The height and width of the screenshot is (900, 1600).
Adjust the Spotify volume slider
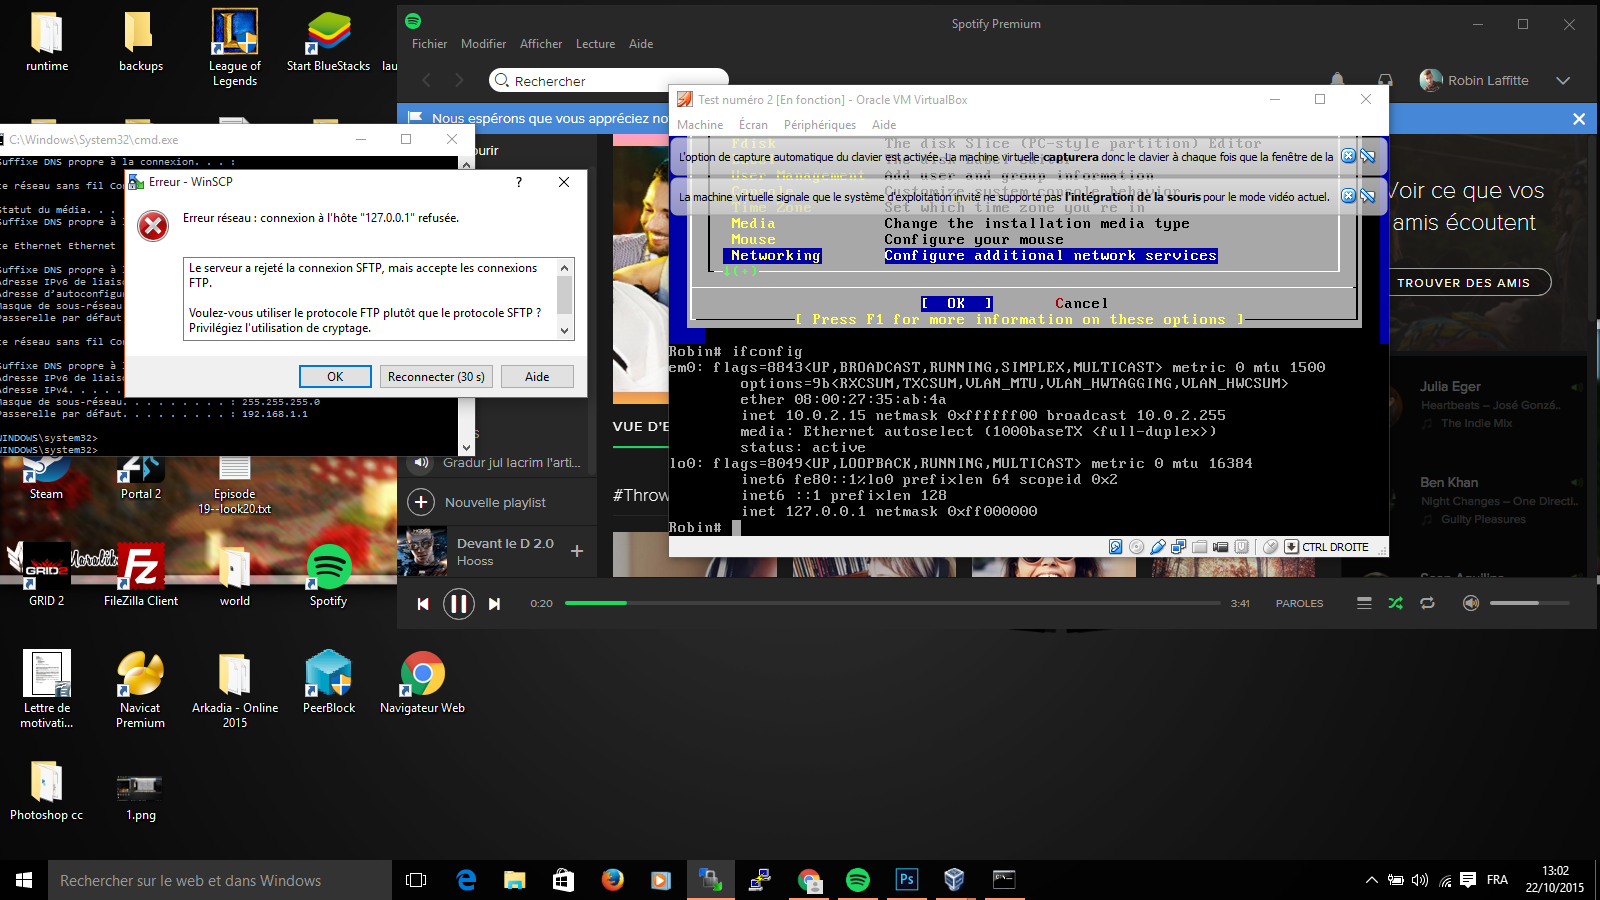click(1529, 603)
